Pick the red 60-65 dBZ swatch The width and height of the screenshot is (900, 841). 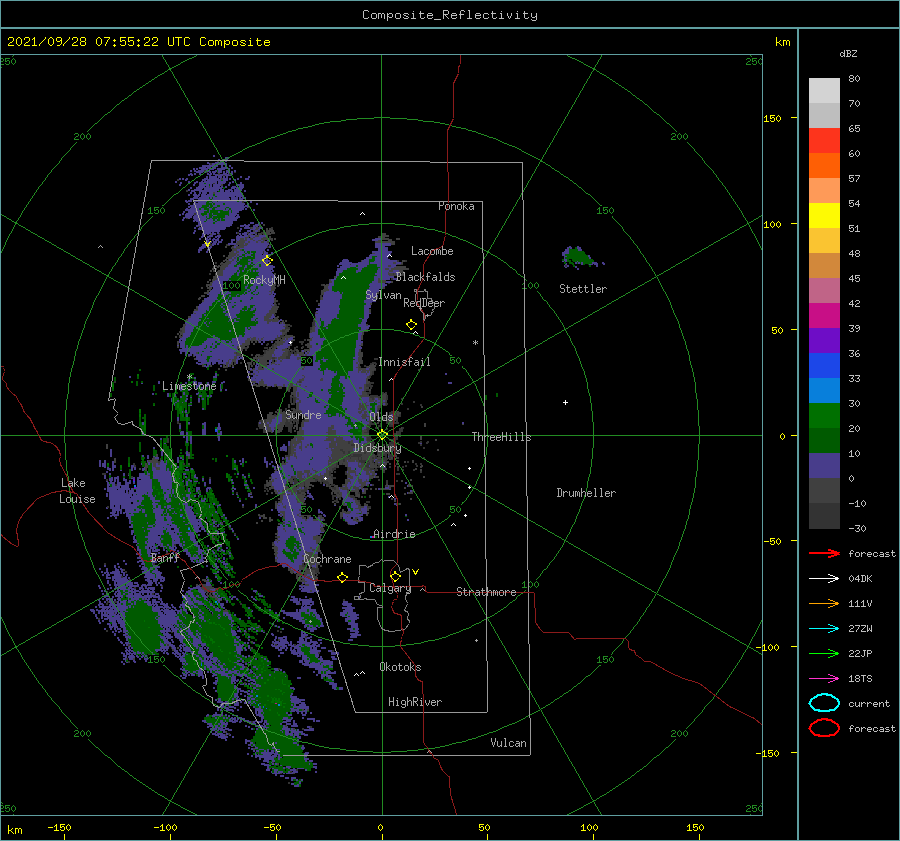(x=824, y=140)
